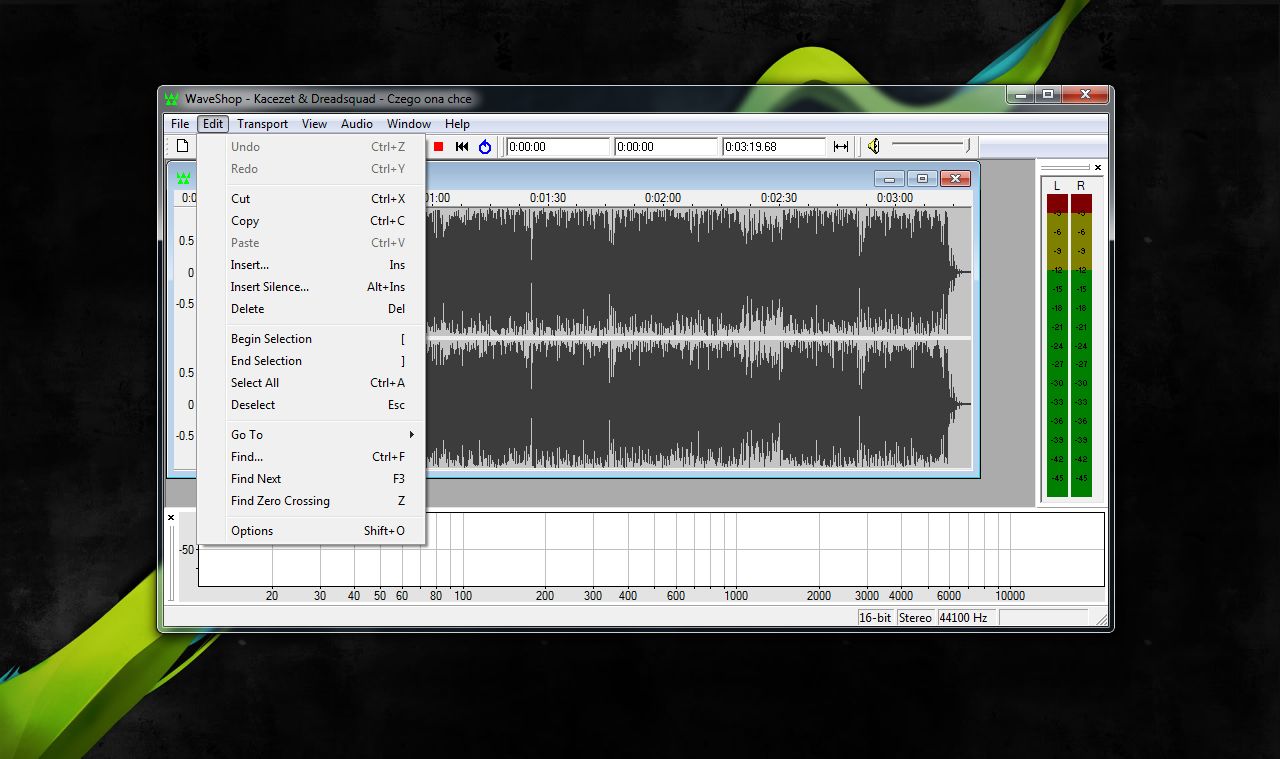Click the 44100 Hz status bar entry
This screenshot has height=759, width=1280.
(x=966, y=618)
